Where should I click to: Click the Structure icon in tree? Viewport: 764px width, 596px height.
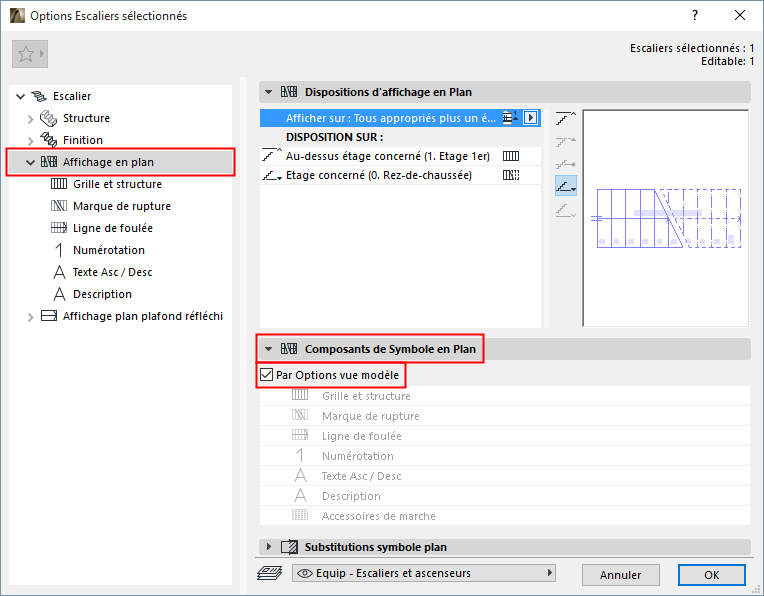pyautogui.click(x=48, y=118)
